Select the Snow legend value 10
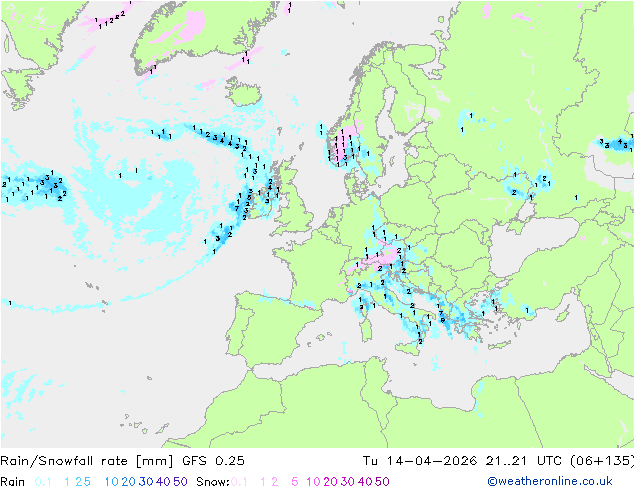Screen dimensions: 634x490 click(x=313, y=482)
